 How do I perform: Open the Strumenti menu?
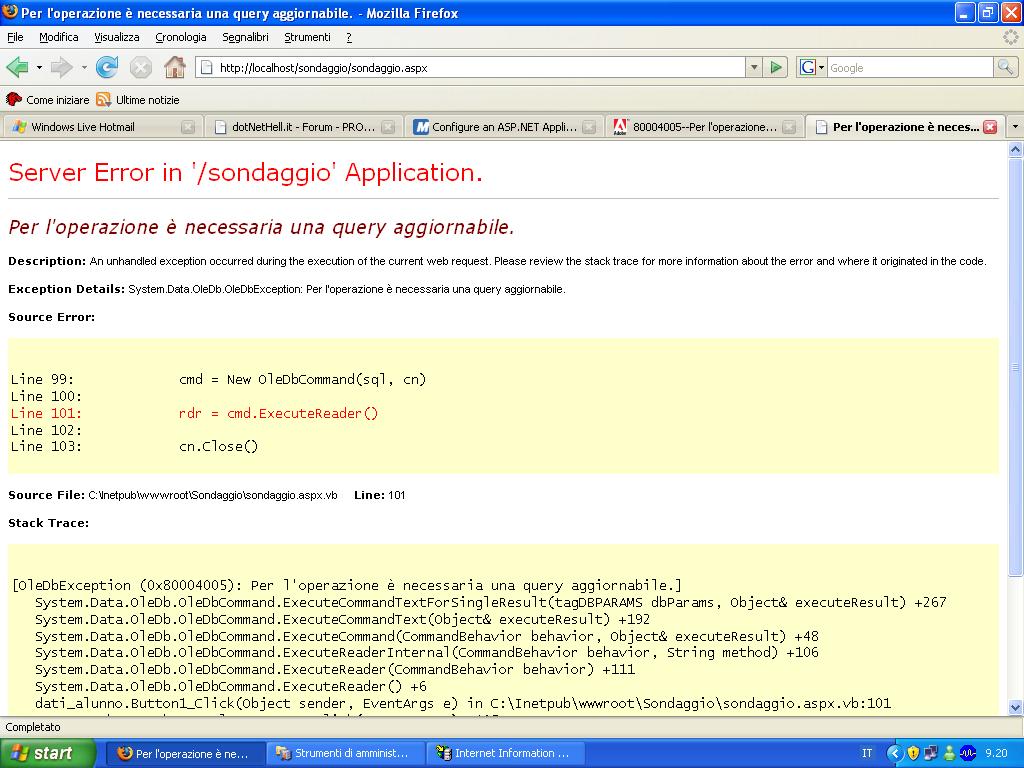308,37
